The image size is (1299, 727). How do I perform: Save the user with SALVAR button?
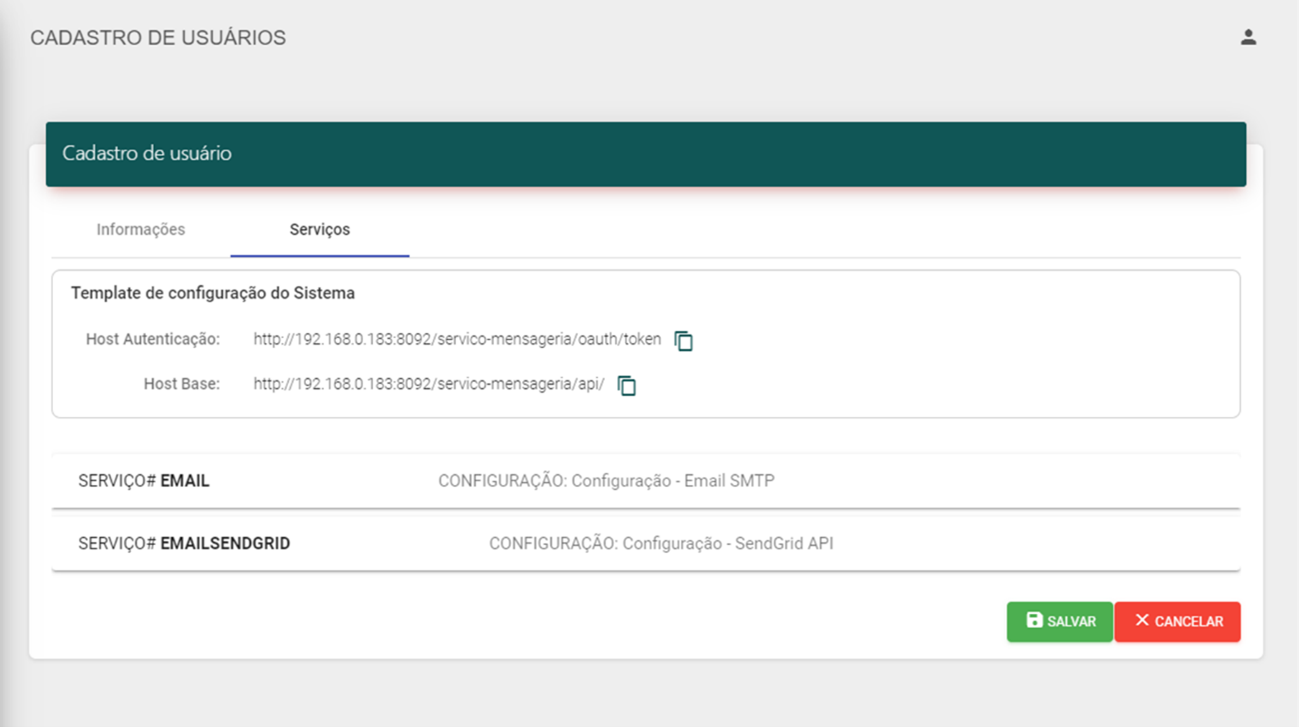[1060, 622]
